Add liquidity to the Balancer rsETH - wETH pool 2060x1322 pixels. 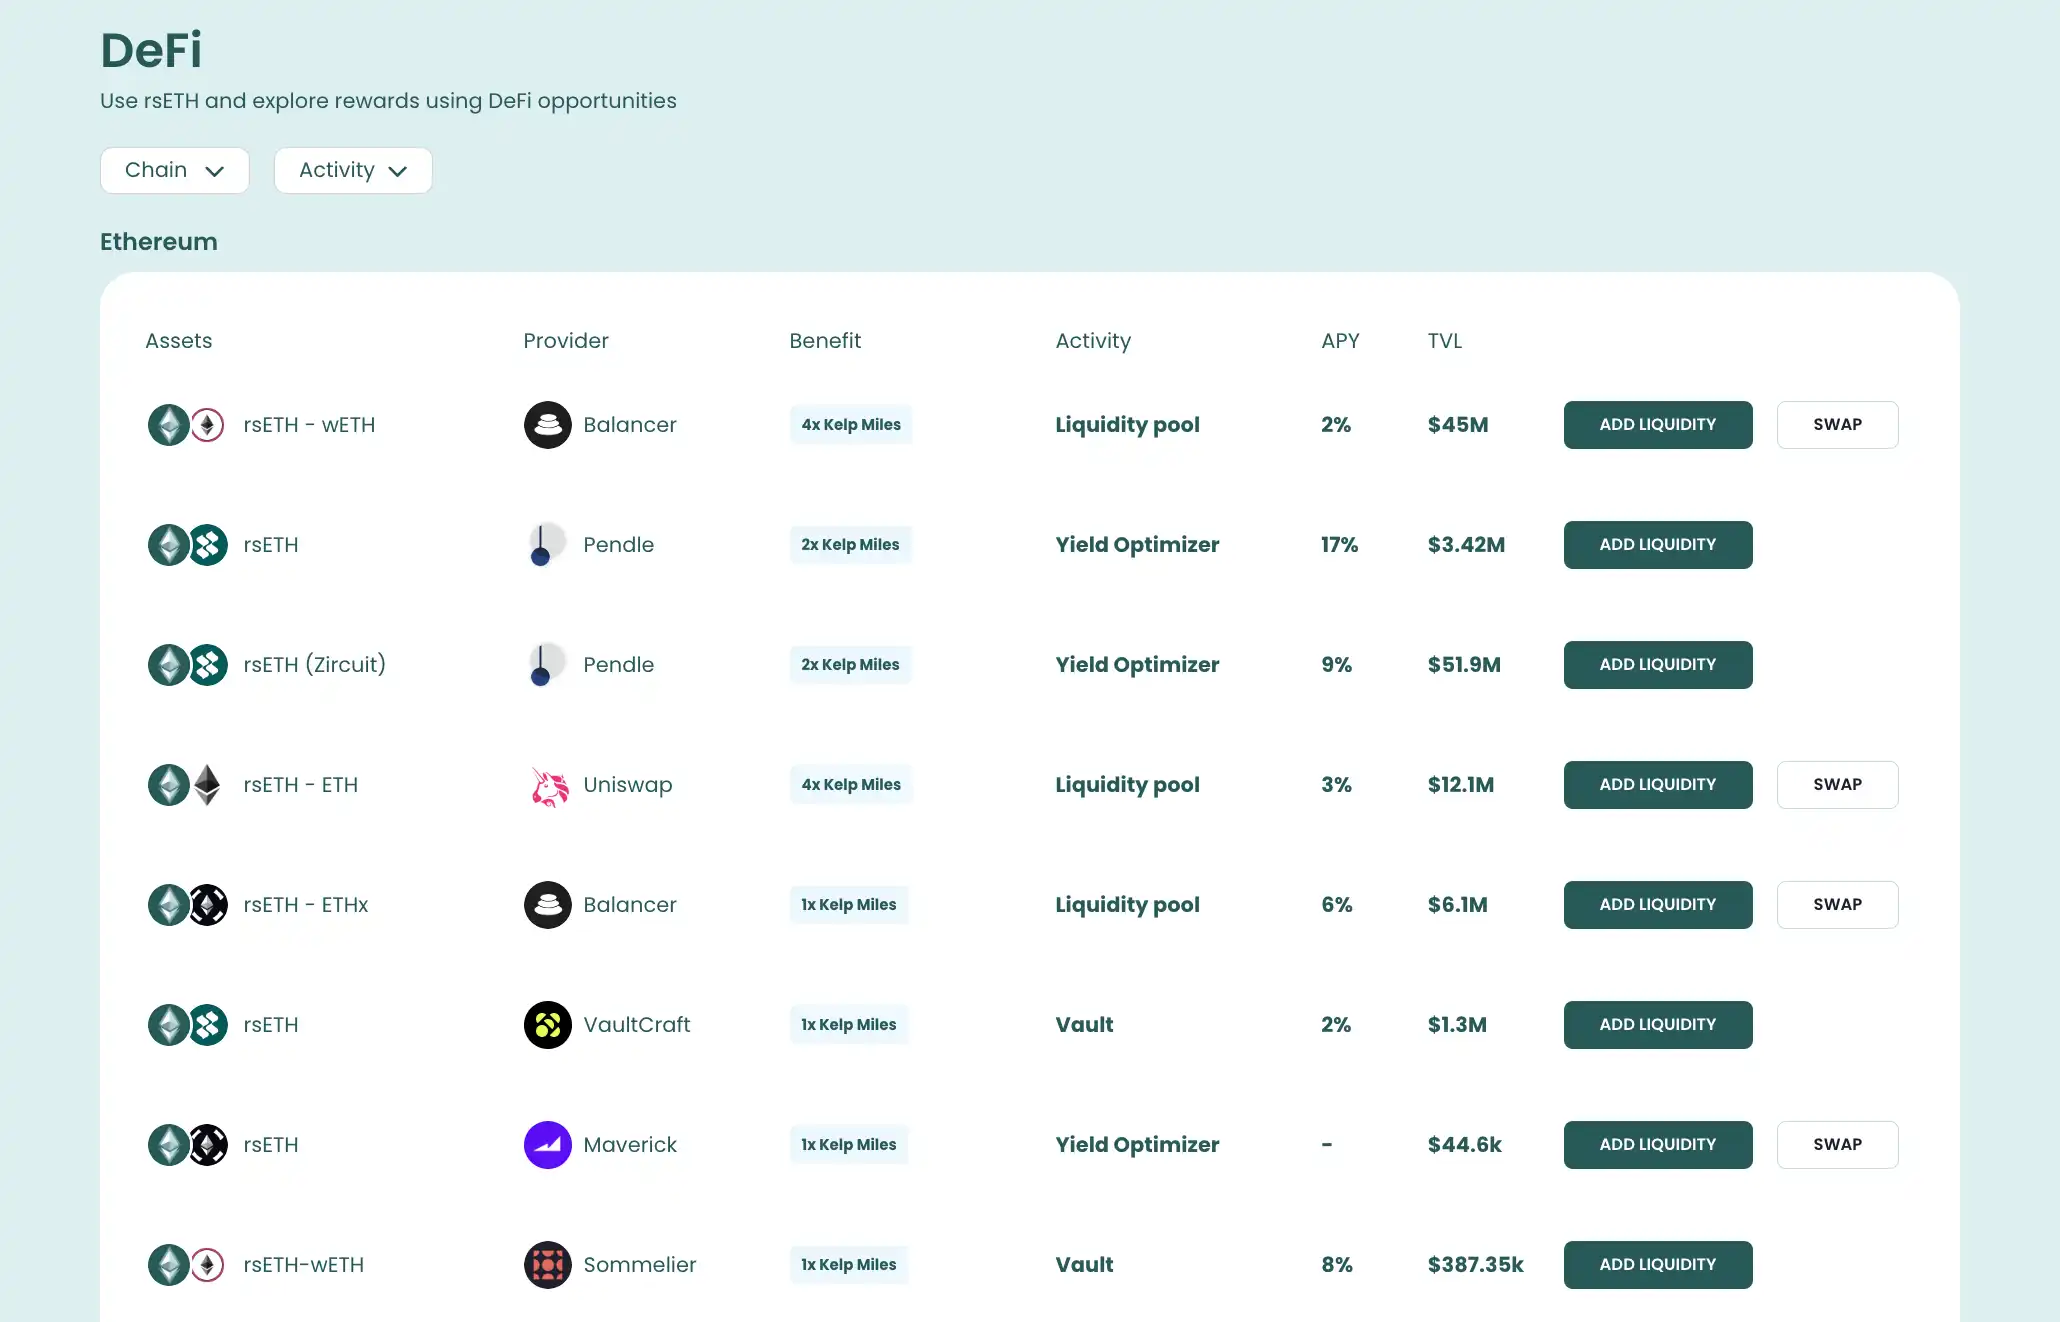[x=1657, y=425]
